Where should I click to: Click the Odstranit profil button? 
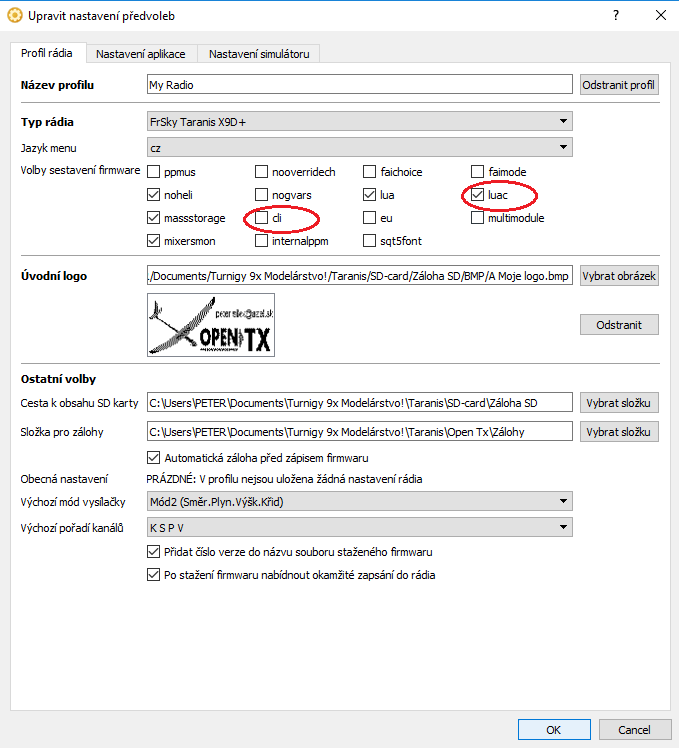click(x=619, y=85)
